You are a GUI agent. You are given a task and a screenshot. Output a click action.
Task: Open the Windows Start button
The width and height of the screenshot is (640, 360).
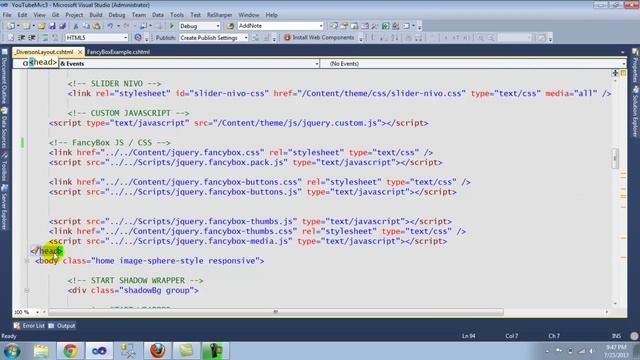coord(11,351)
